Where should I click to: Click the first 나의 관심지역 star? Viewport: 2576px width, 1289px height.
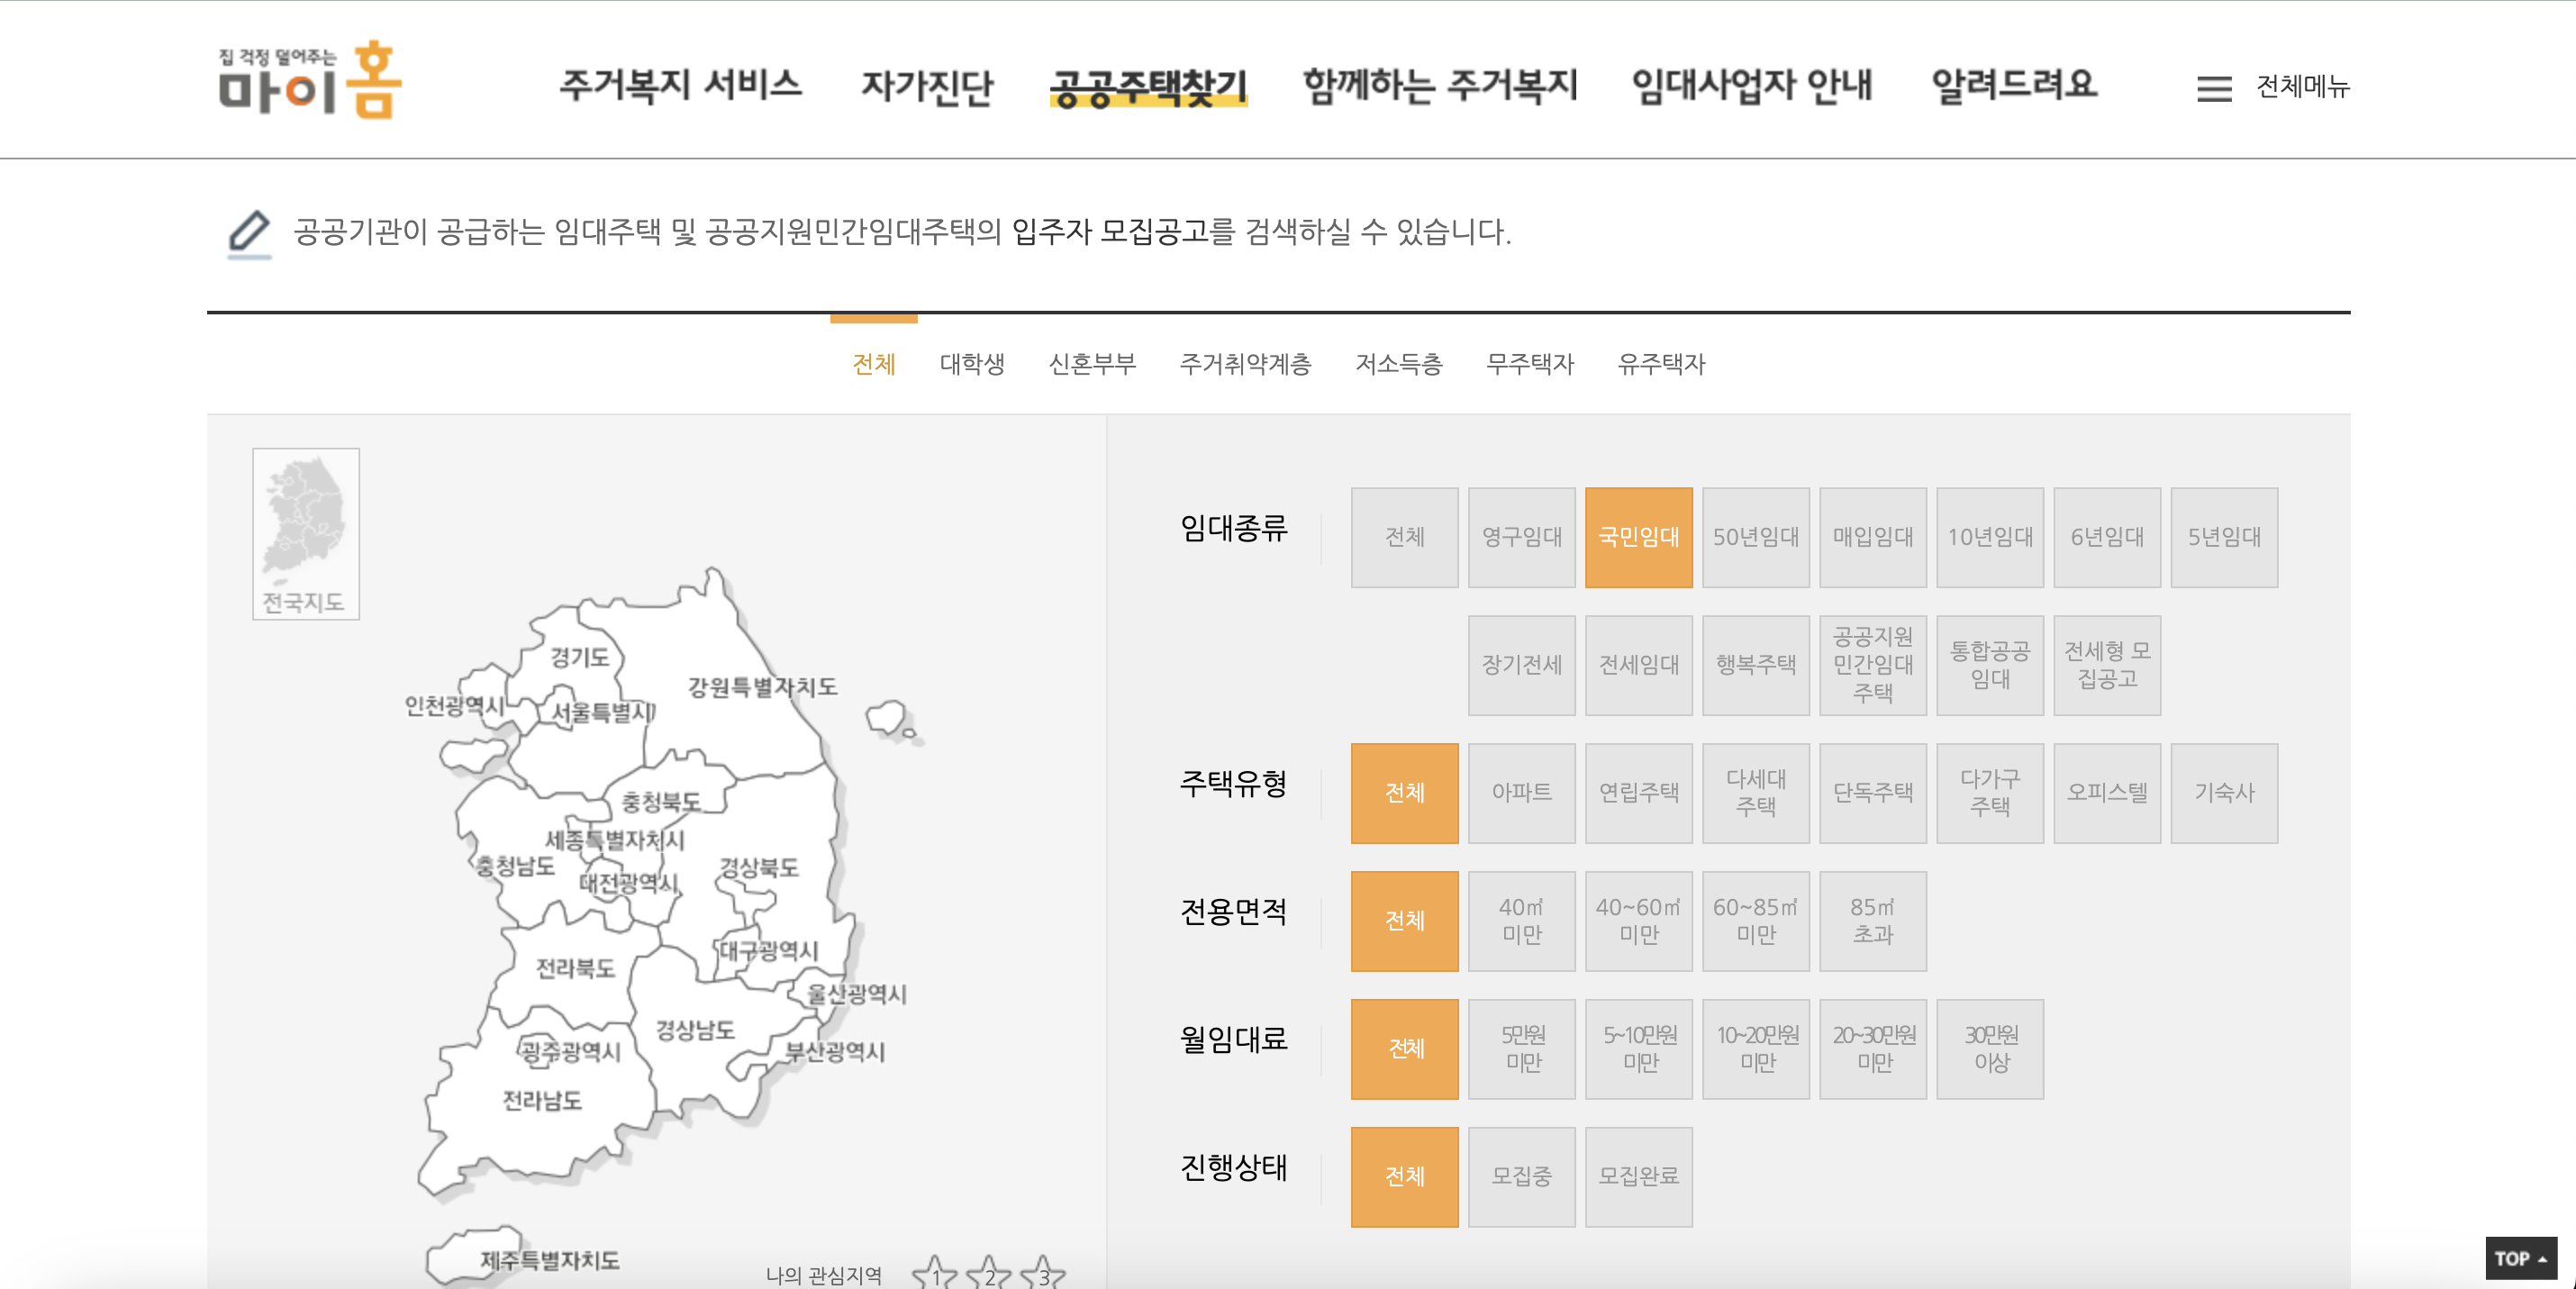click(x=935, y=1275)
